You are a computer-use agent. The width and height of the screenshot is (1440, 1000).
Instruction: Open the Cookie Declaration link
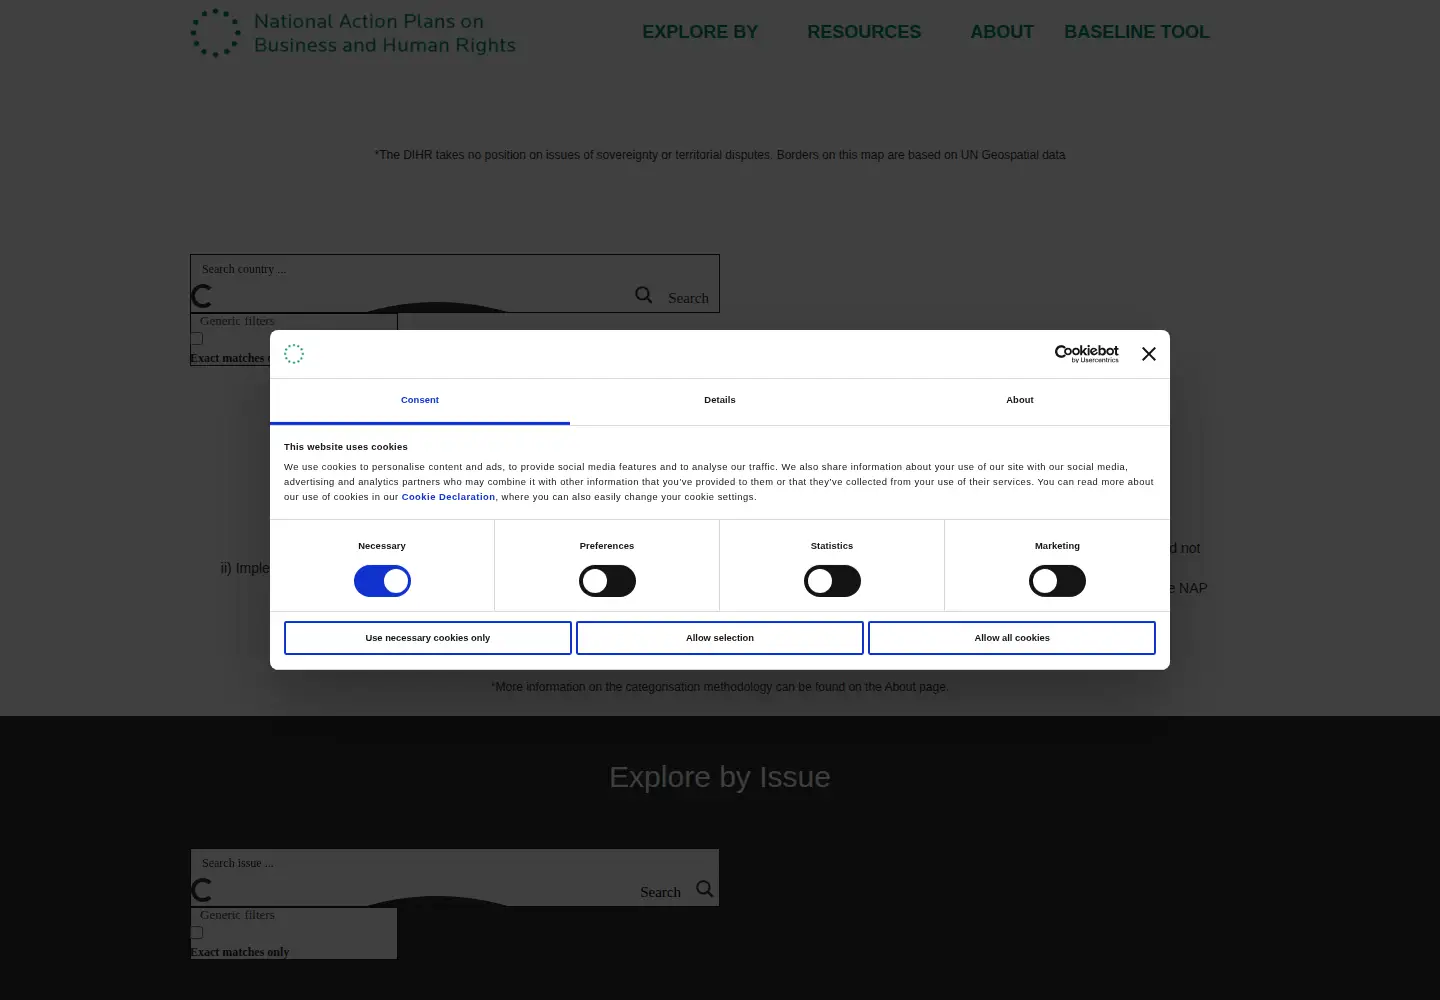(448, 497)
